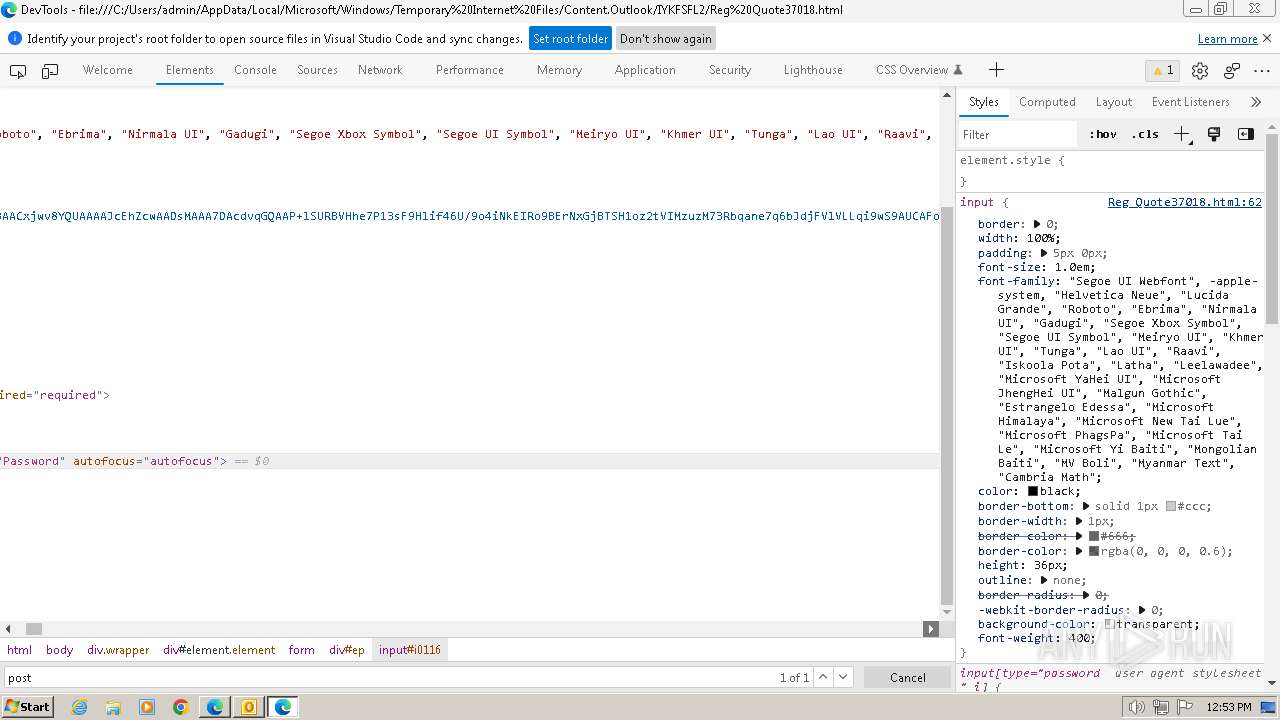Switch to Network tab

click(x=380, y=70)
